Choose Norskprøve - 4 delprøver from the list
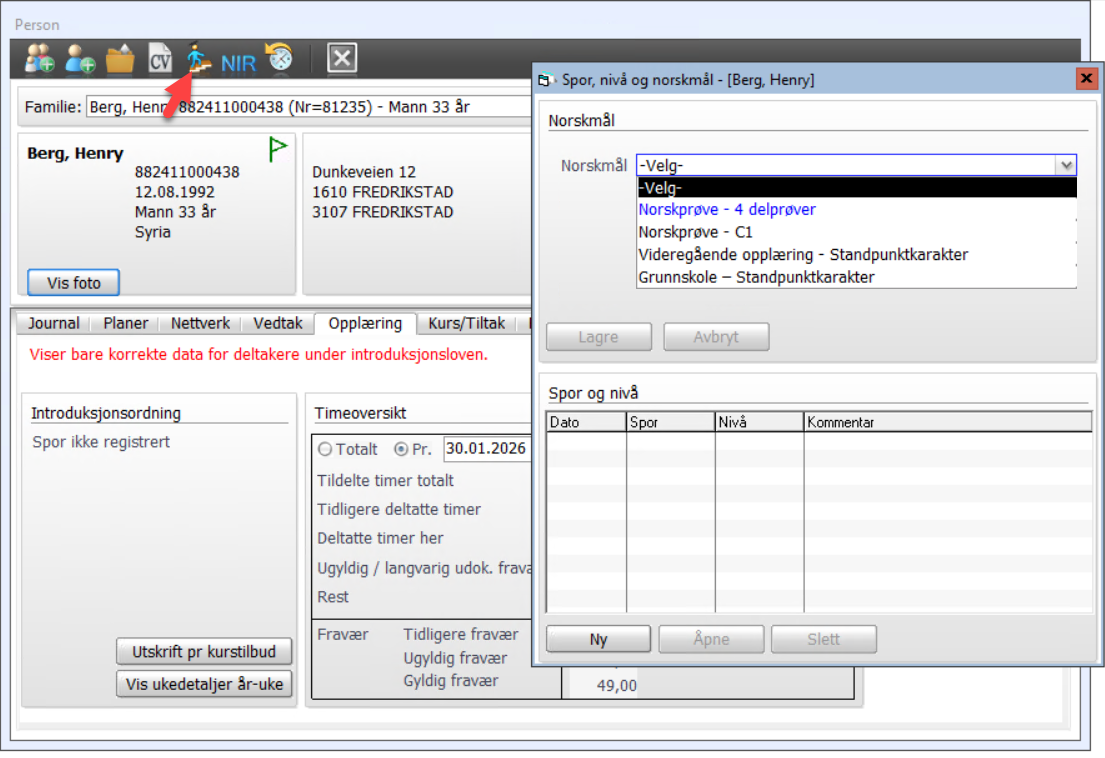The height and width of the screenshot is (758, 1105). click(726, 210)
